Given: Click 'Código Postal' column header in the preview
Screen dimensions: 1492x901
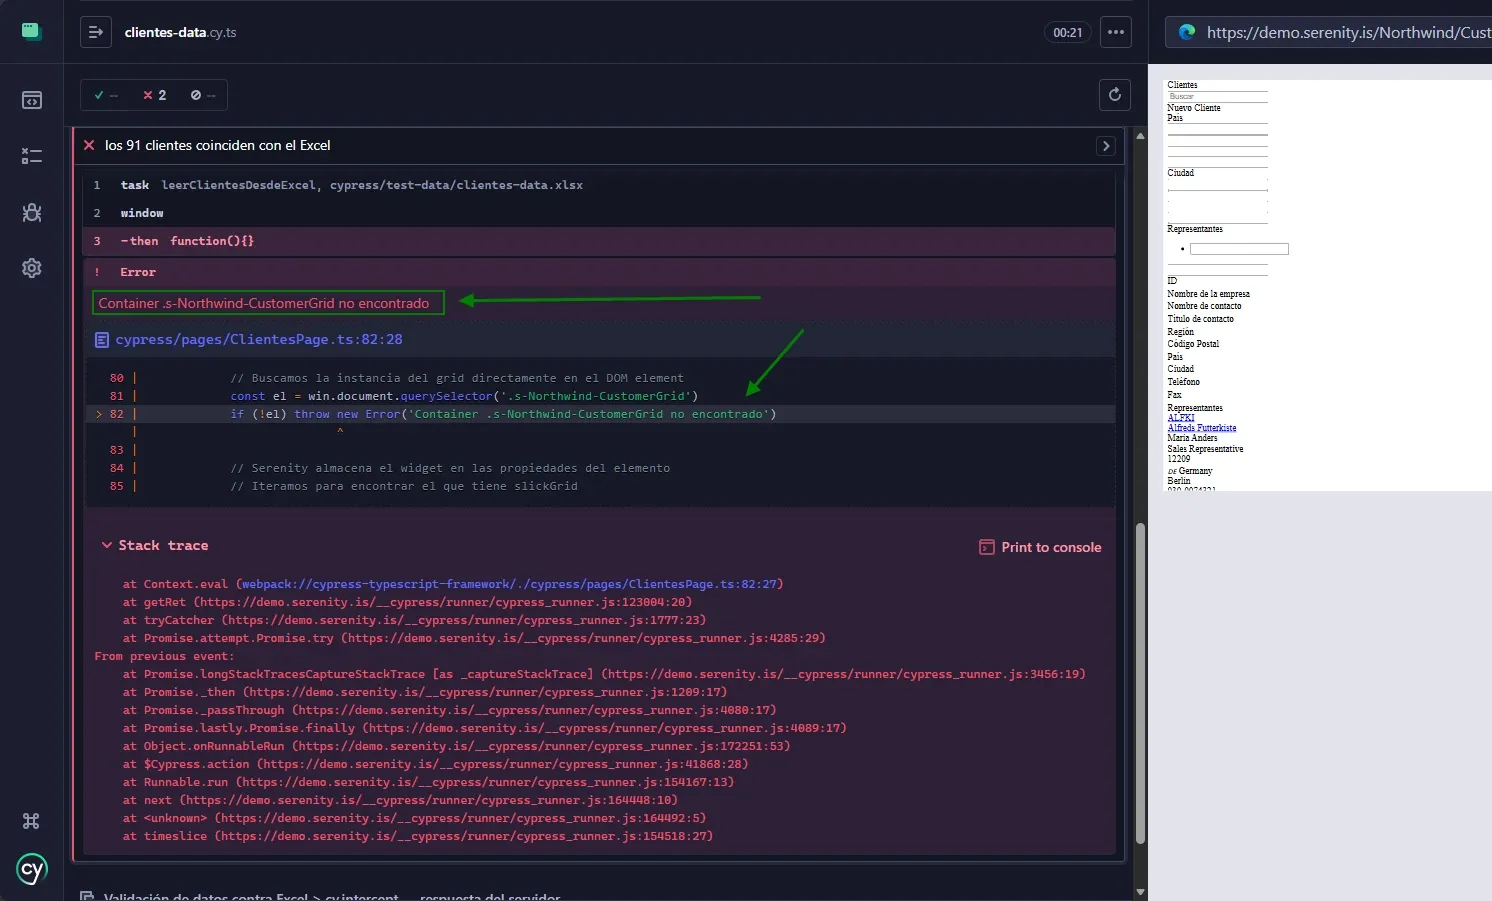Looking at the screenshot, I should tap(1193, 344).
